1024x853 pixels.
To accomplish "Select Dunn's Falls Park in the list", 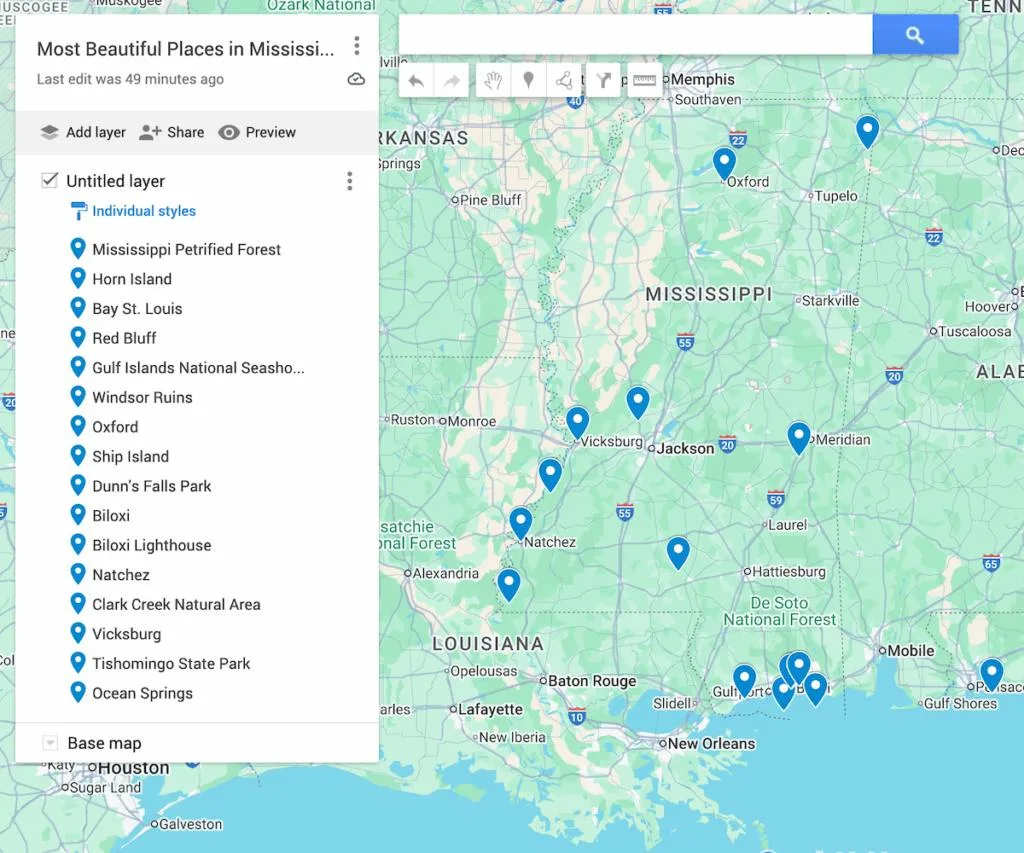I will [152, 486].
